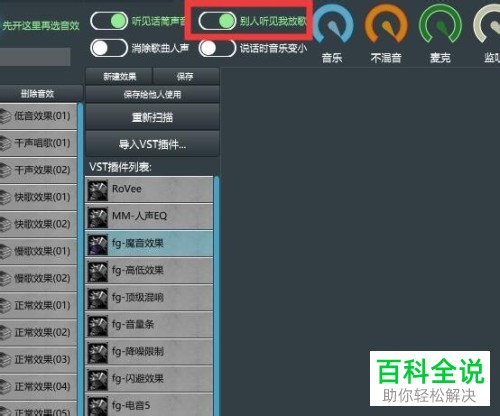The image size is (500, 416).
Task: Click the fg-高低效果 plugin icon
Action: (98, 271)
